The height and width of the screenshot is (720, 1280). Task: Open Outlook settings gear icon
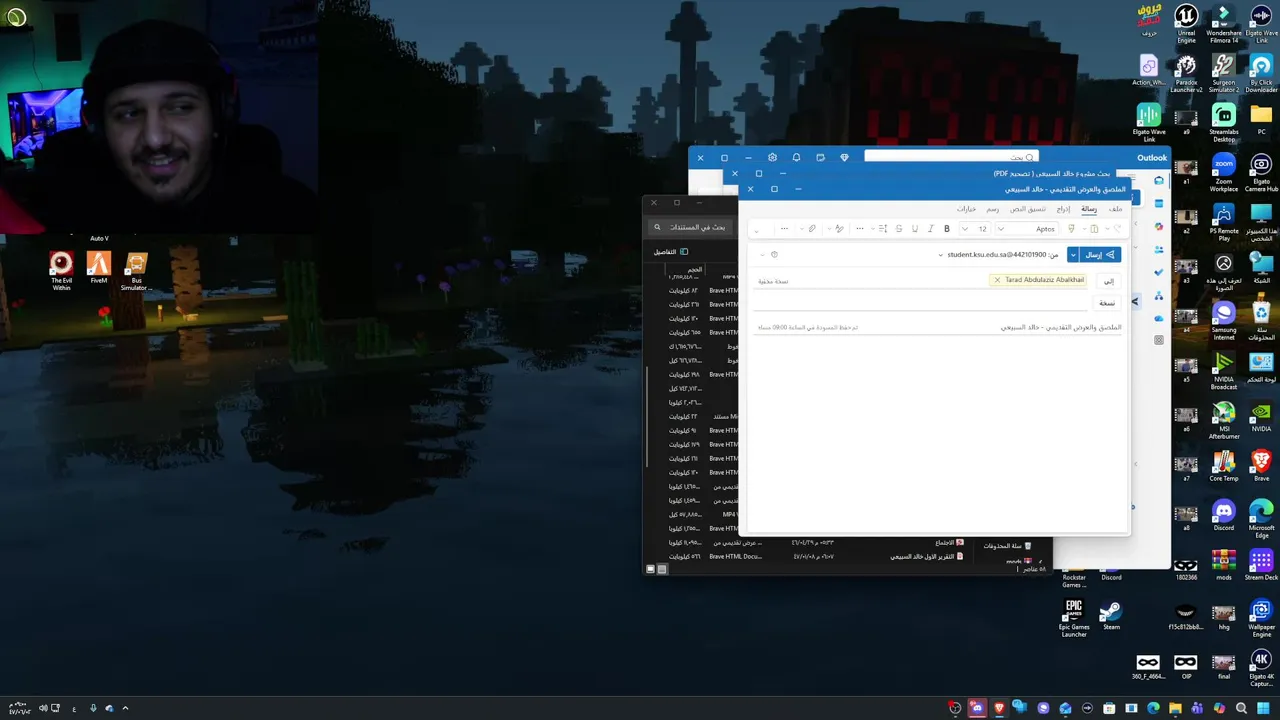pyautogui.click(x=772, y=157)
